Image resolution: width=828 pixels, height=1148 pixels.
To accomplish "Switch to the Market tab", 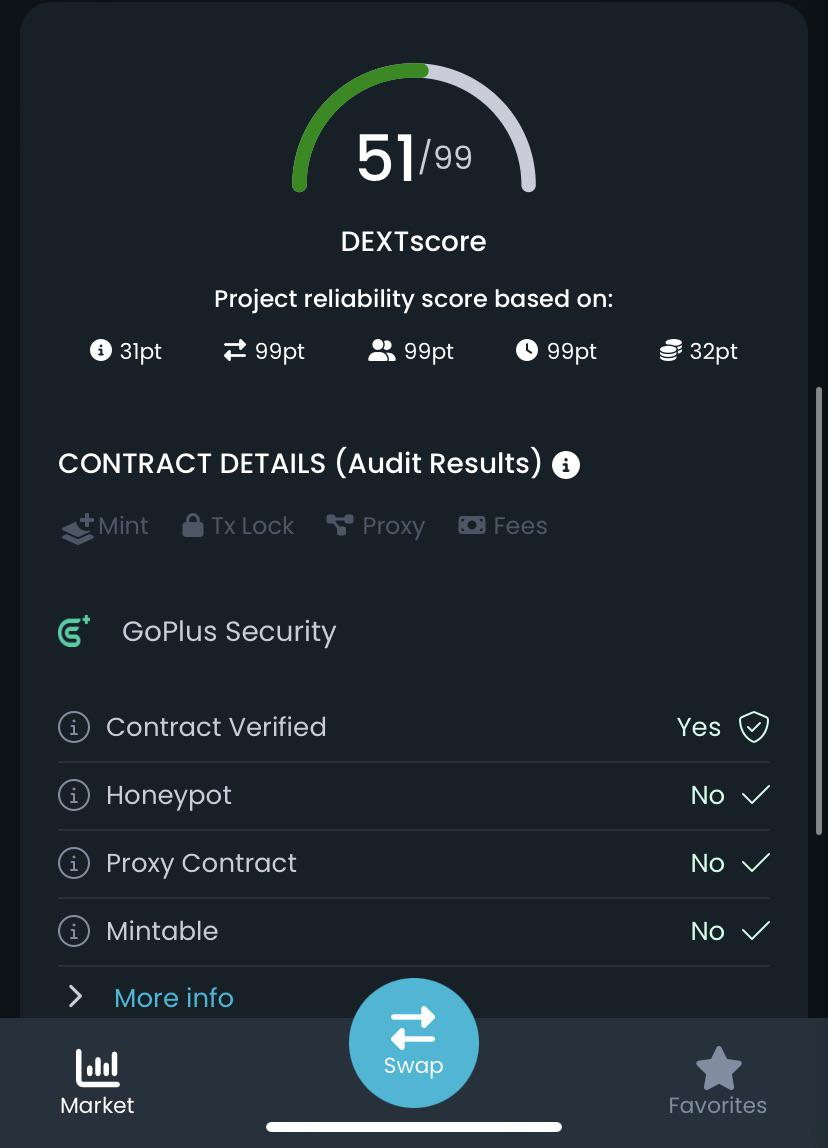I will 97,1082.
